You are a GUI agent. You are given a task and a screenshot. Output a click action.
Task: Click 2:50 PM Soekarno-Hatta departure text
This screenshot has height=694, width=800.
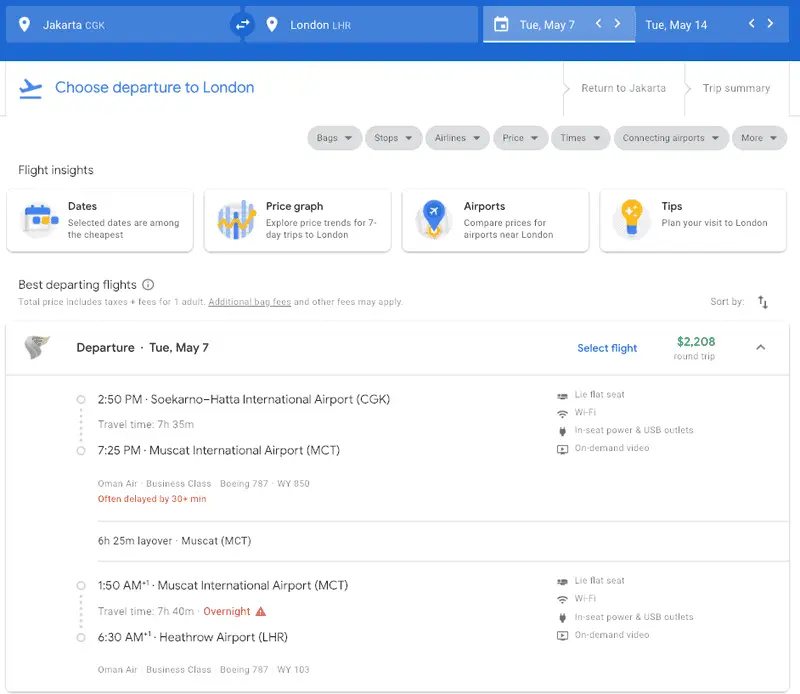point(244,399)
